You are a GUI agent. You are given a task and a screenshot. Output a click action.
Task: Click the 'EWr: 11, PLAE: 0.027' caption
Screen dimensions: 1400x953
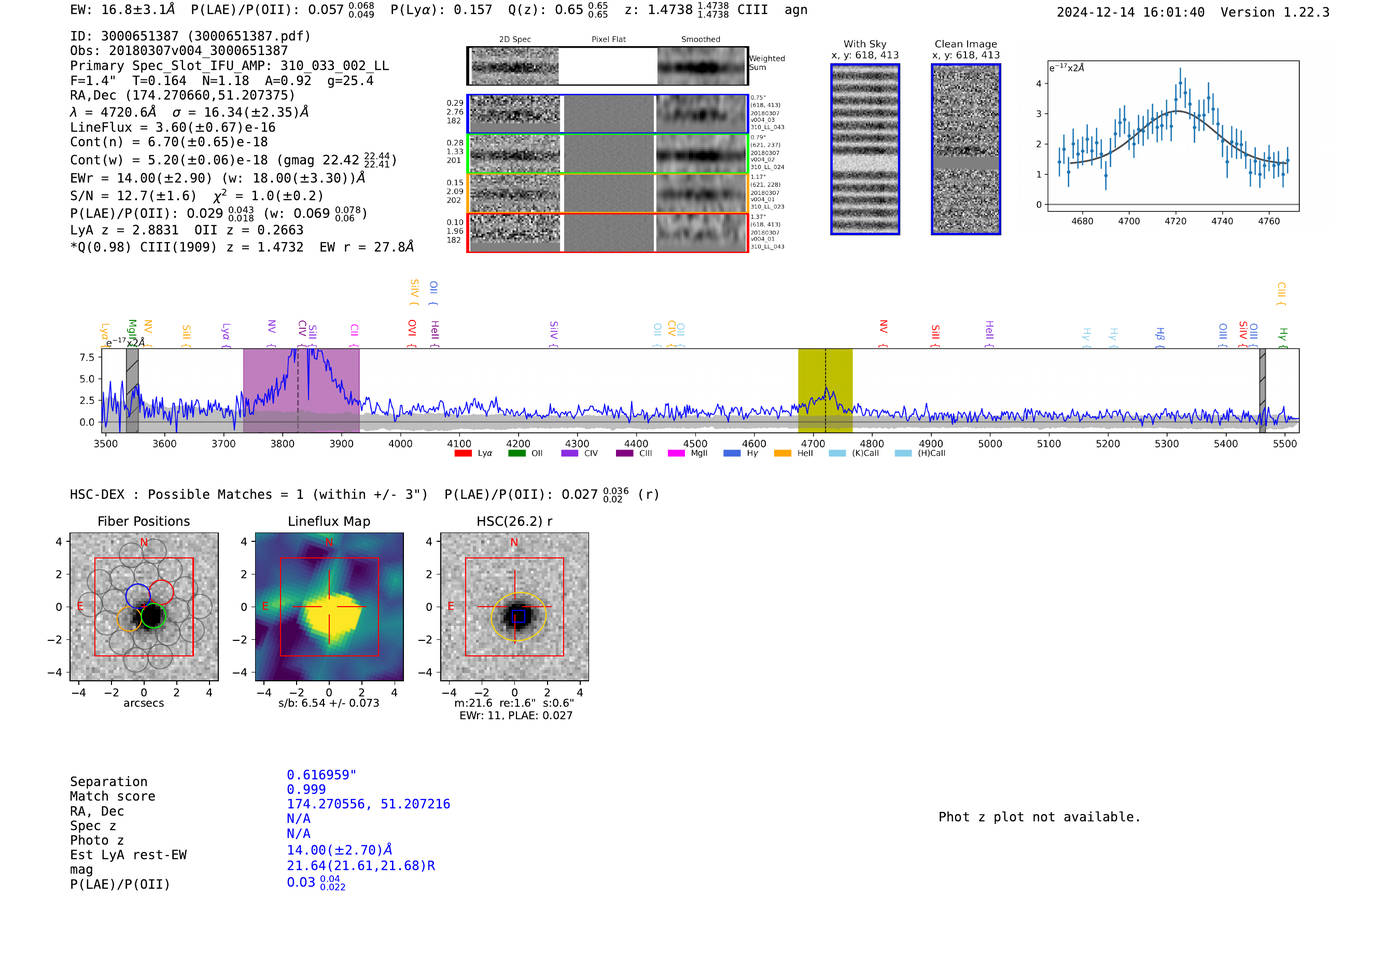[x=515, y=716]
